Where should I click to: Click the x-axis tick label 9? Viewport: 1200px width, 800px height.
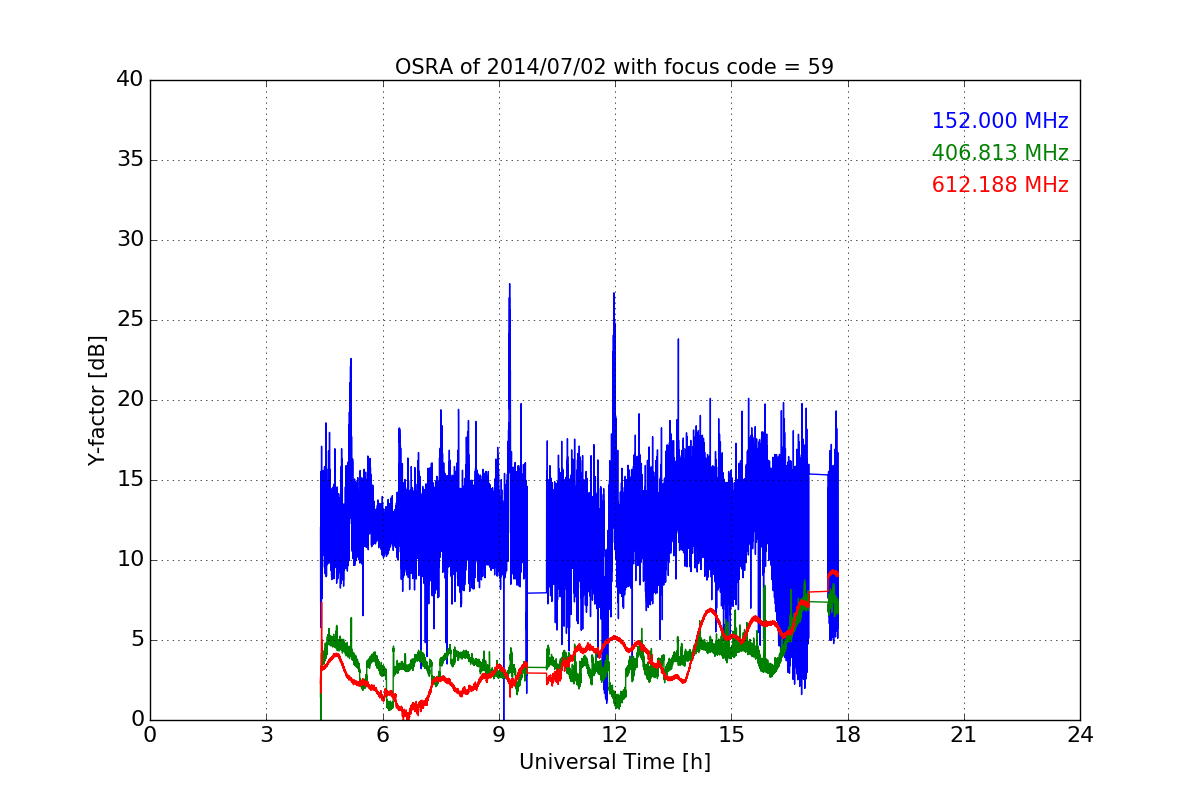coord(499,735)
